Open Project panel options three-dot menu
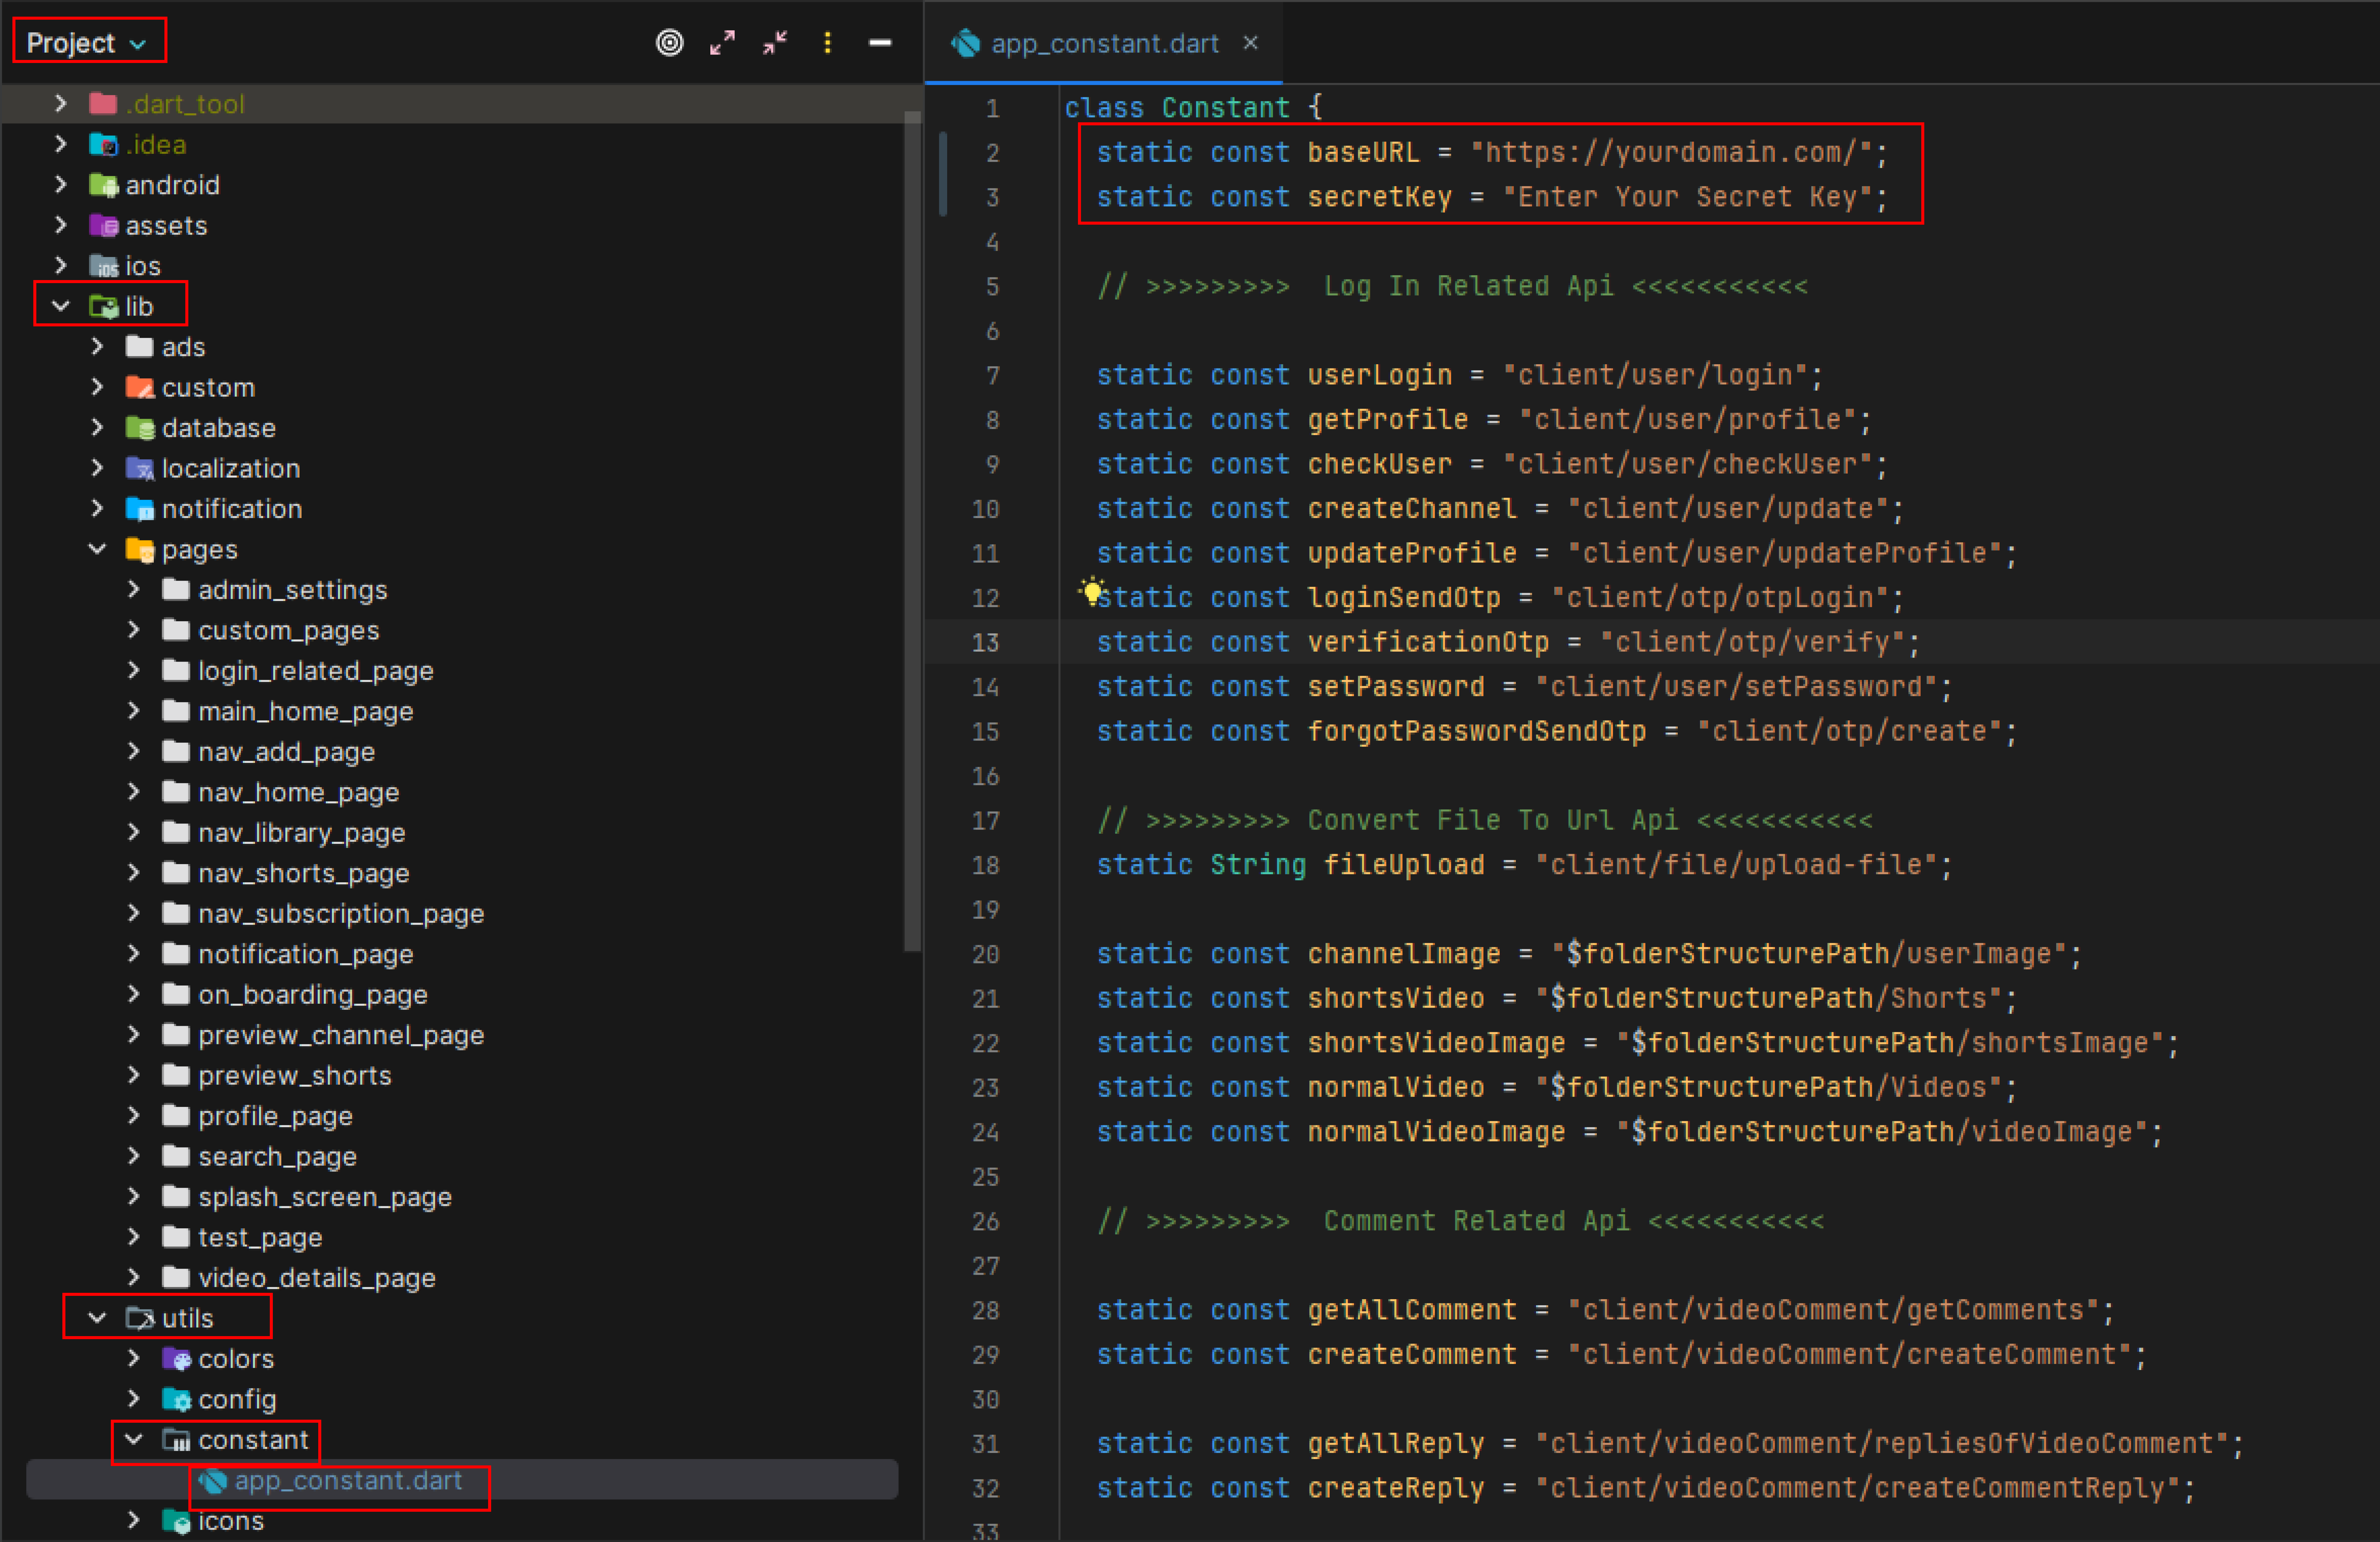Screen dimensions: 2380x1542 coord(827,43)
